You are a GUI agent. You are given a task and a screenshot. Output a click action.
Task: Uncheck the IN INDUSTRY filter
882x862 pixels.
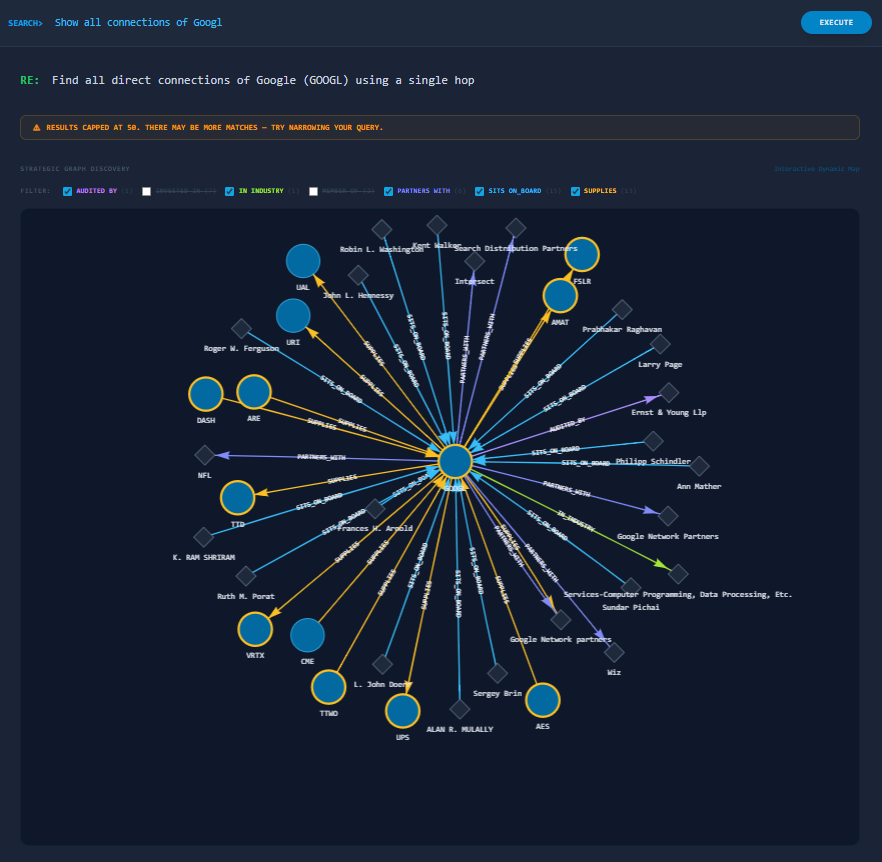(x=230, y=191)
